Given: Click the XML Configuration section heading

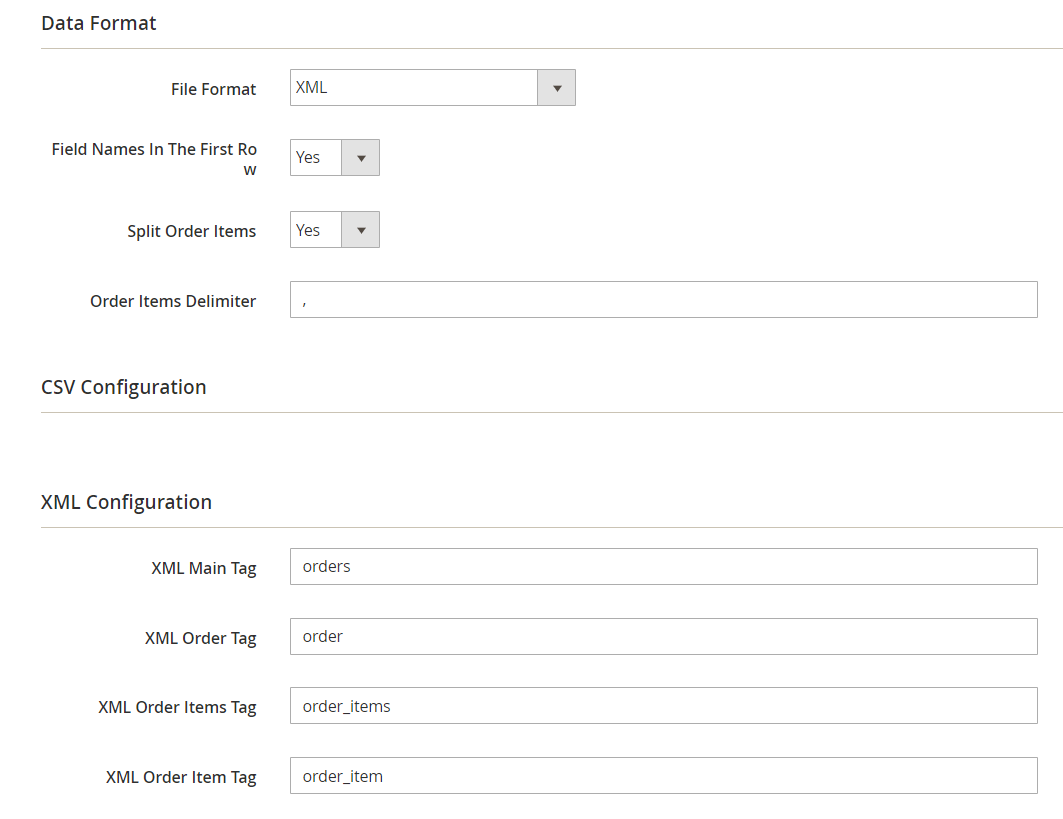Looking at the screenshot, I should [x=127, y=502].
